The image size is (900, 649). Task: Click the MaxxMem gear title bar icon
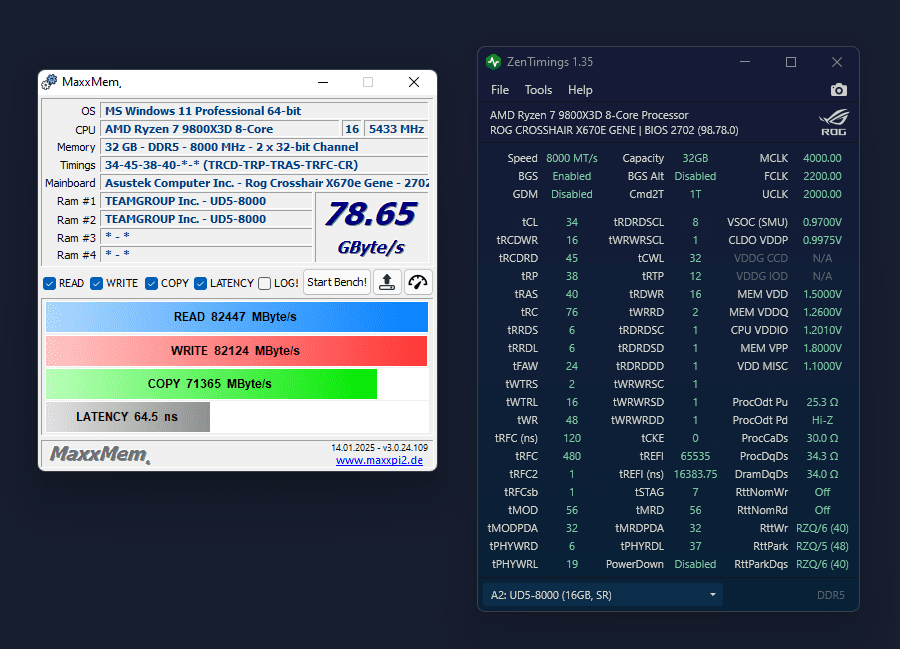point(49,82)
